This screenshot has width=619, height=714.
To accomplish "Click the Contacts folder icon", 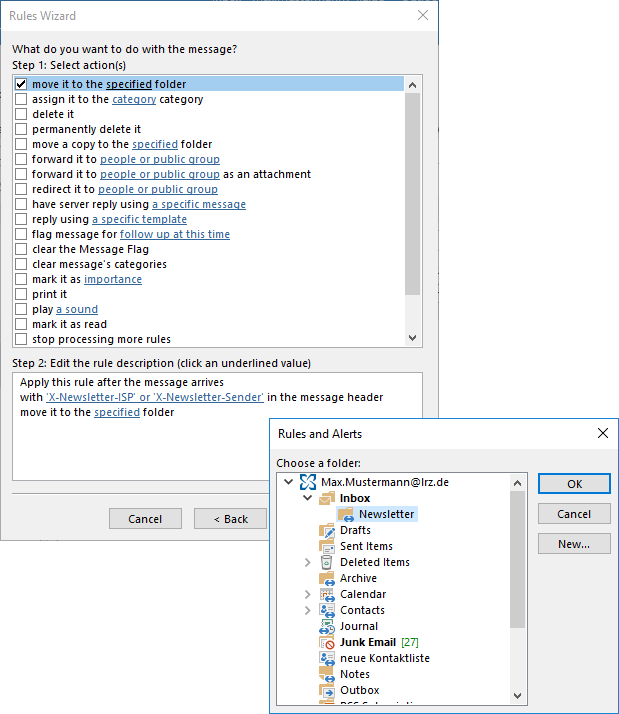I will (x=327, y=610).
